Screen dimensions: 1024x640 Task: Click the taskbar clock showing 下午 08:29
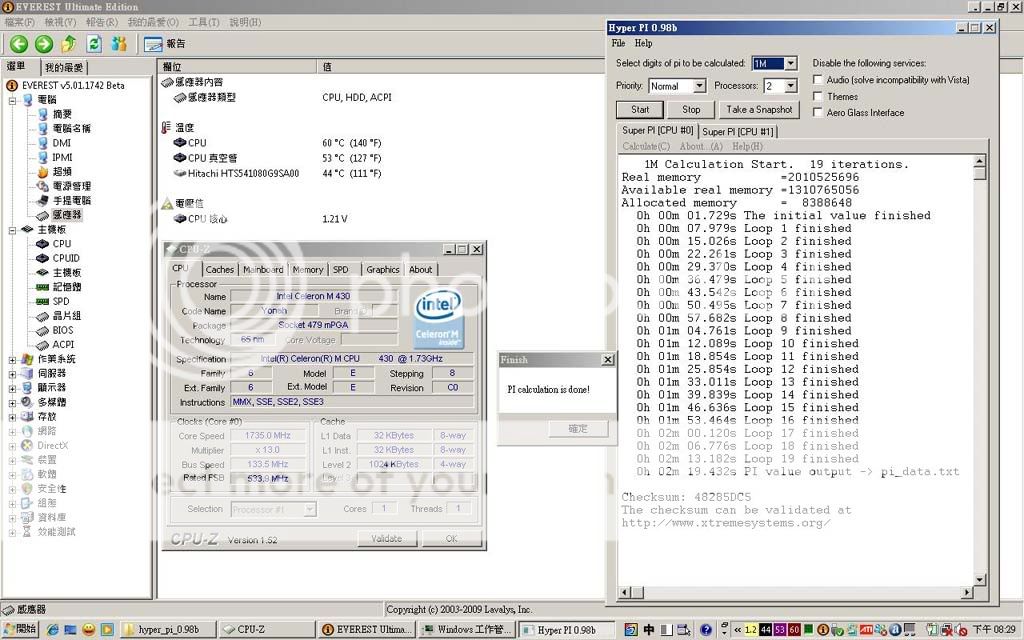(994, 630)
